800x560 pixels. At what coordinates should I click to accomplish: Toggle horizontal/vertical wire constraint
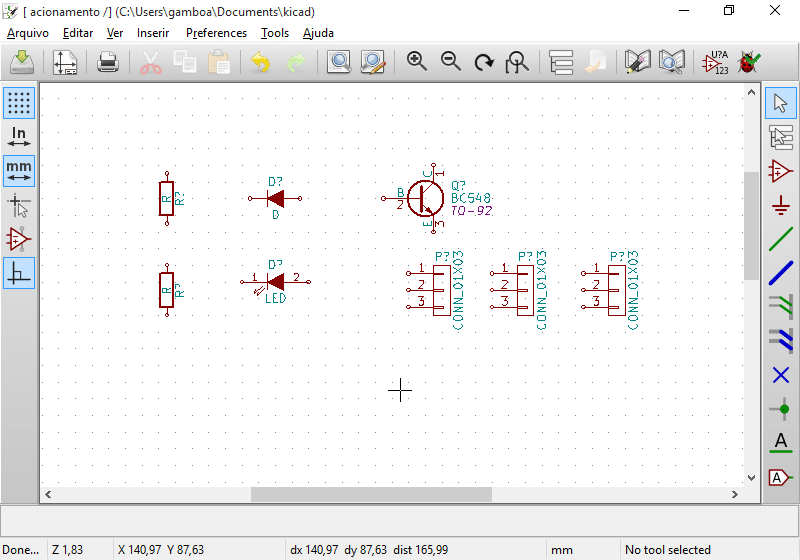(19, 273)
